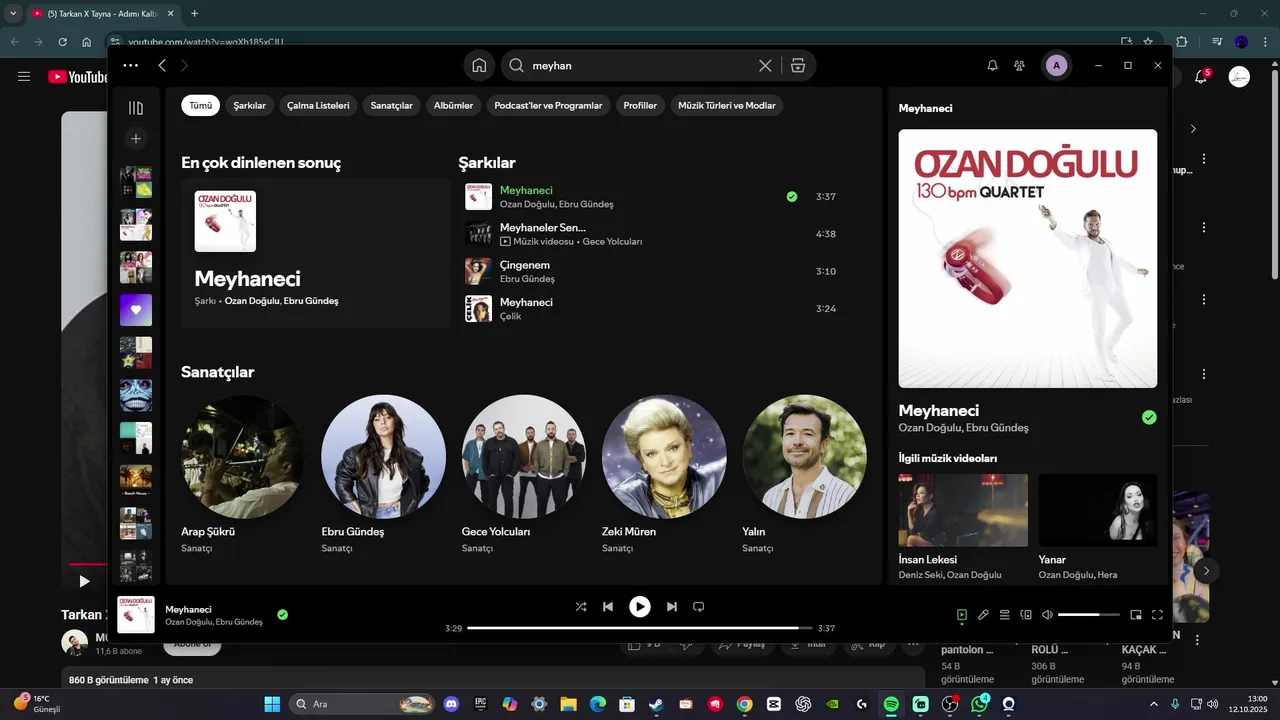Open the miniplayer
The image size is (1280, 720).
[x=1136, y=615]
